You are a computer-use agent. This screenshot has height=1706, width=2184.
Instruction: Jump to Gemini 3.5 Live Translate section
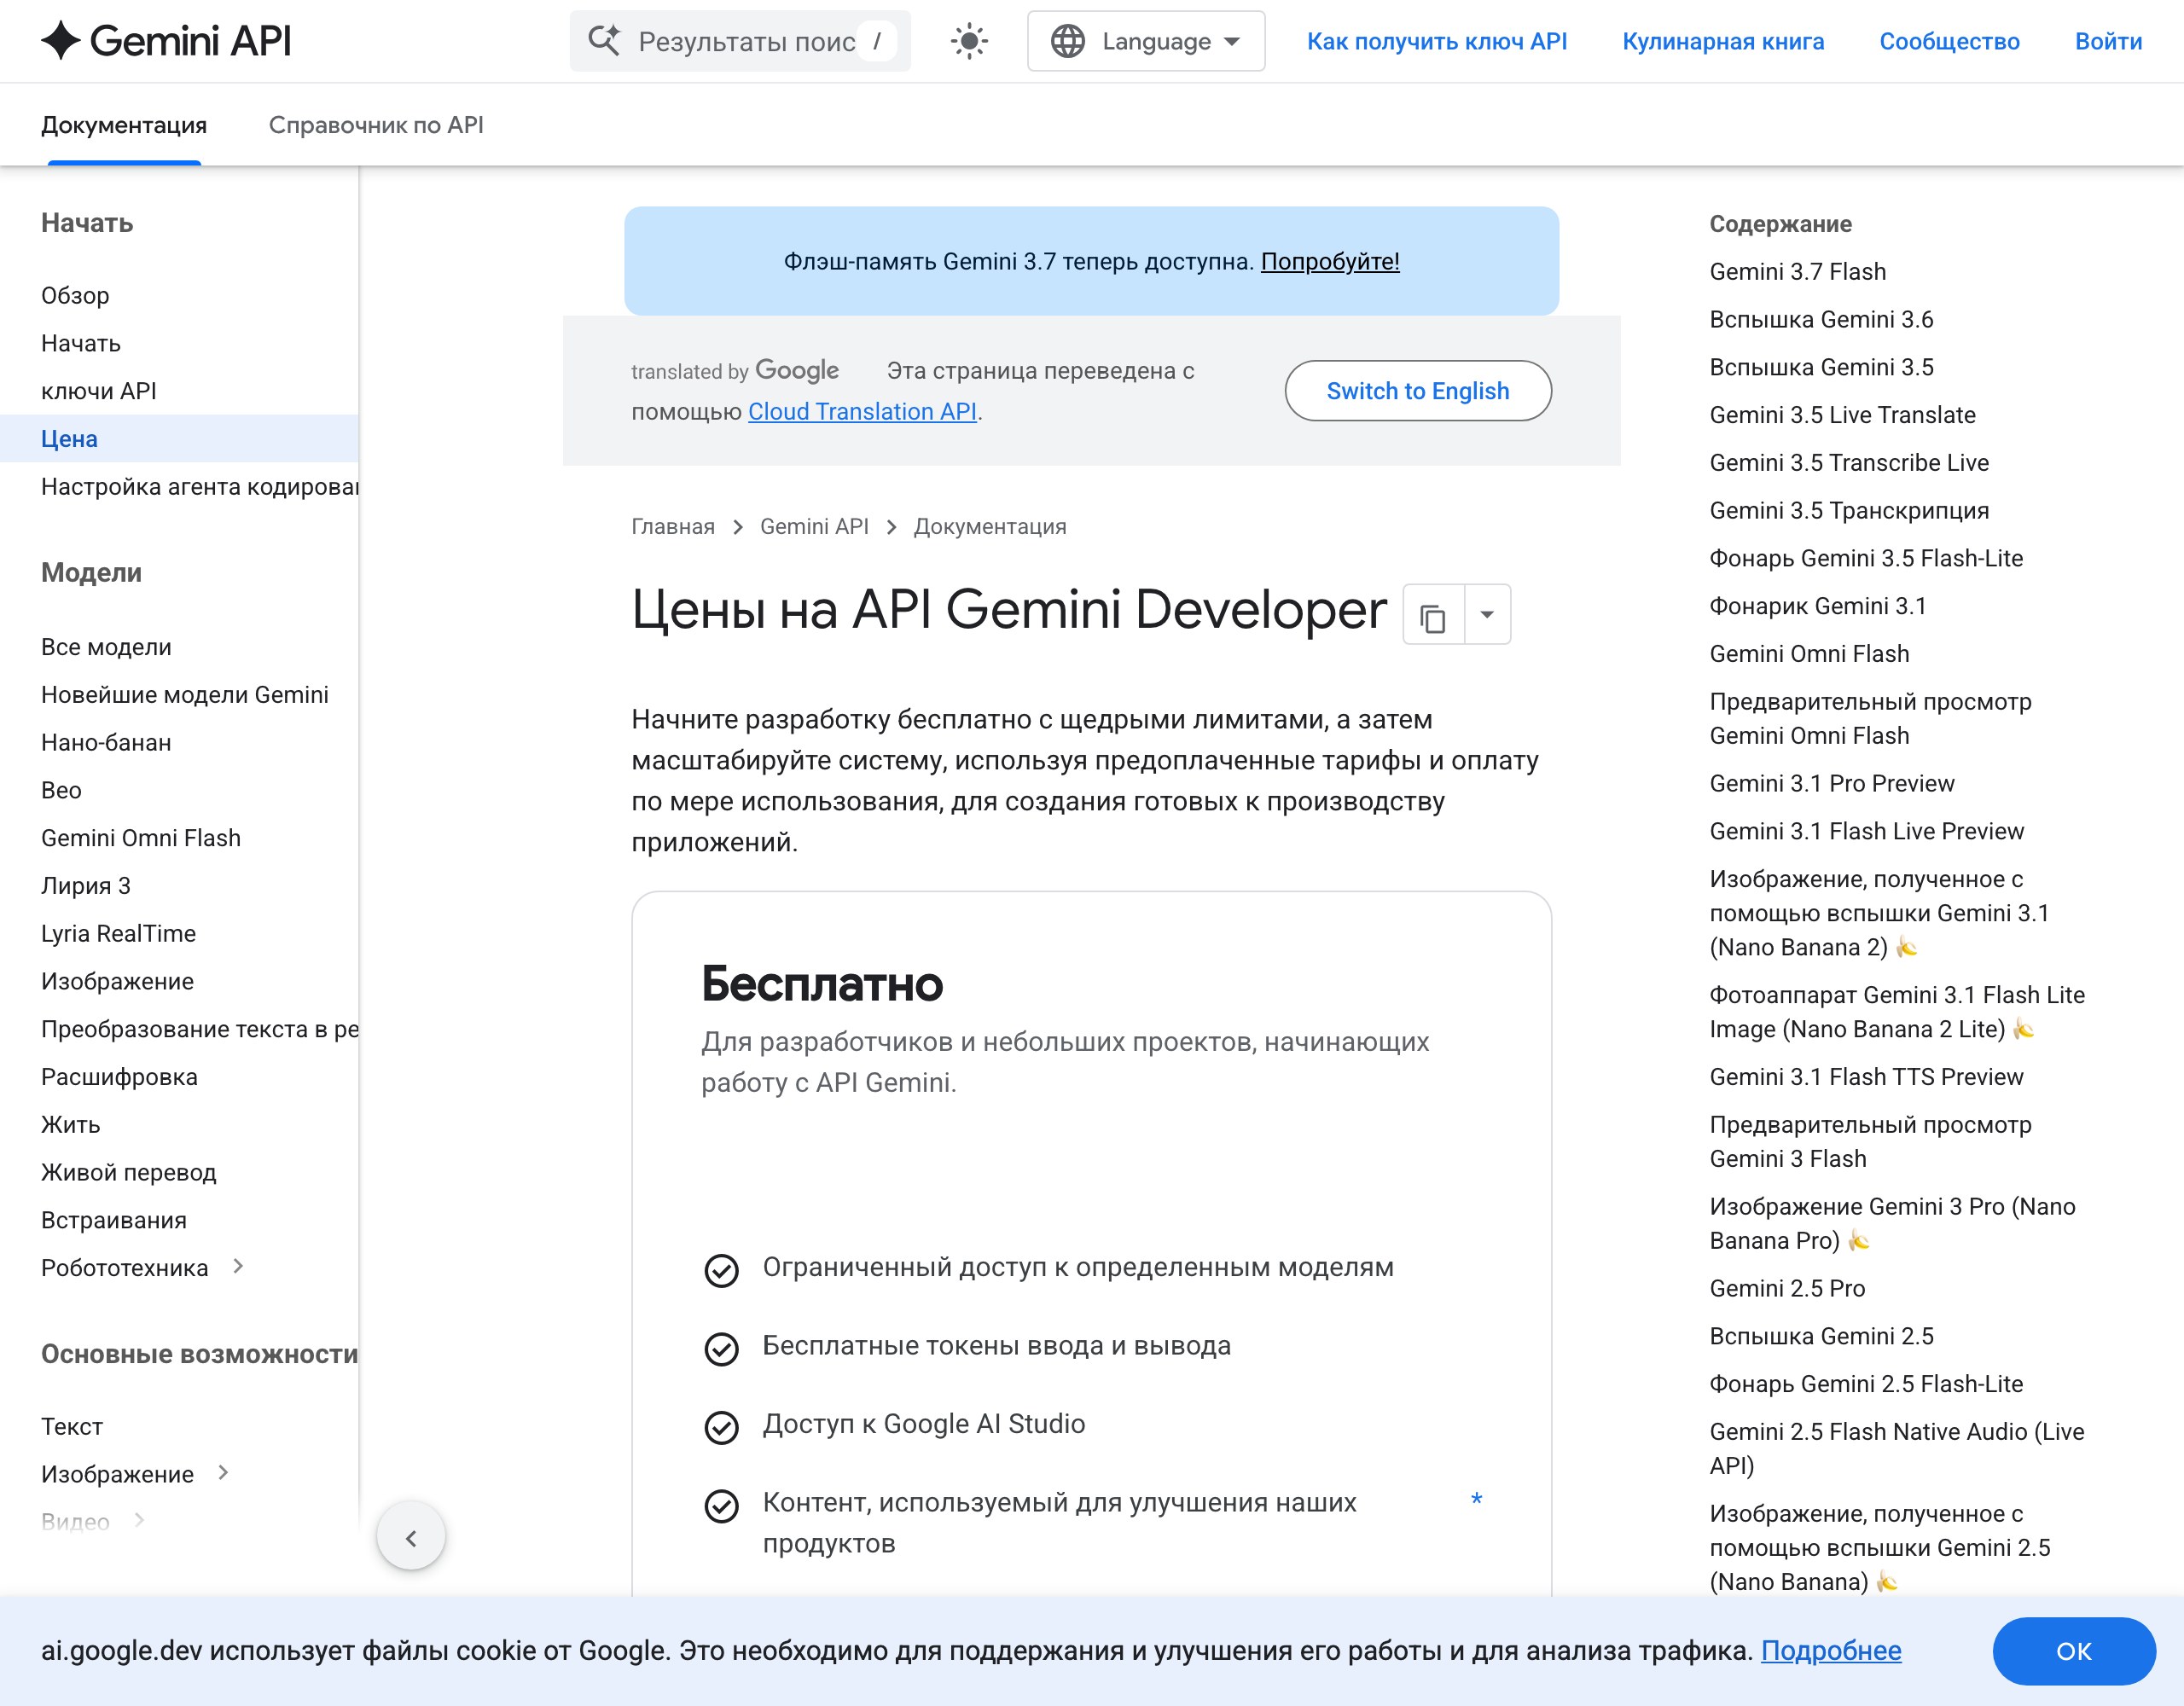pyautogui.click(x=1842, y=415)
